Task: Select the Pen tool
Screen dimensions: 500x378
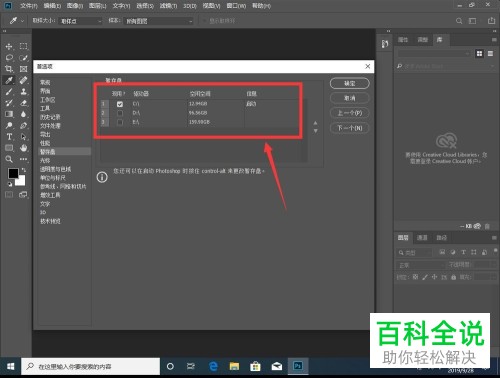Action: pyautogui.click(x=23, y=126)
